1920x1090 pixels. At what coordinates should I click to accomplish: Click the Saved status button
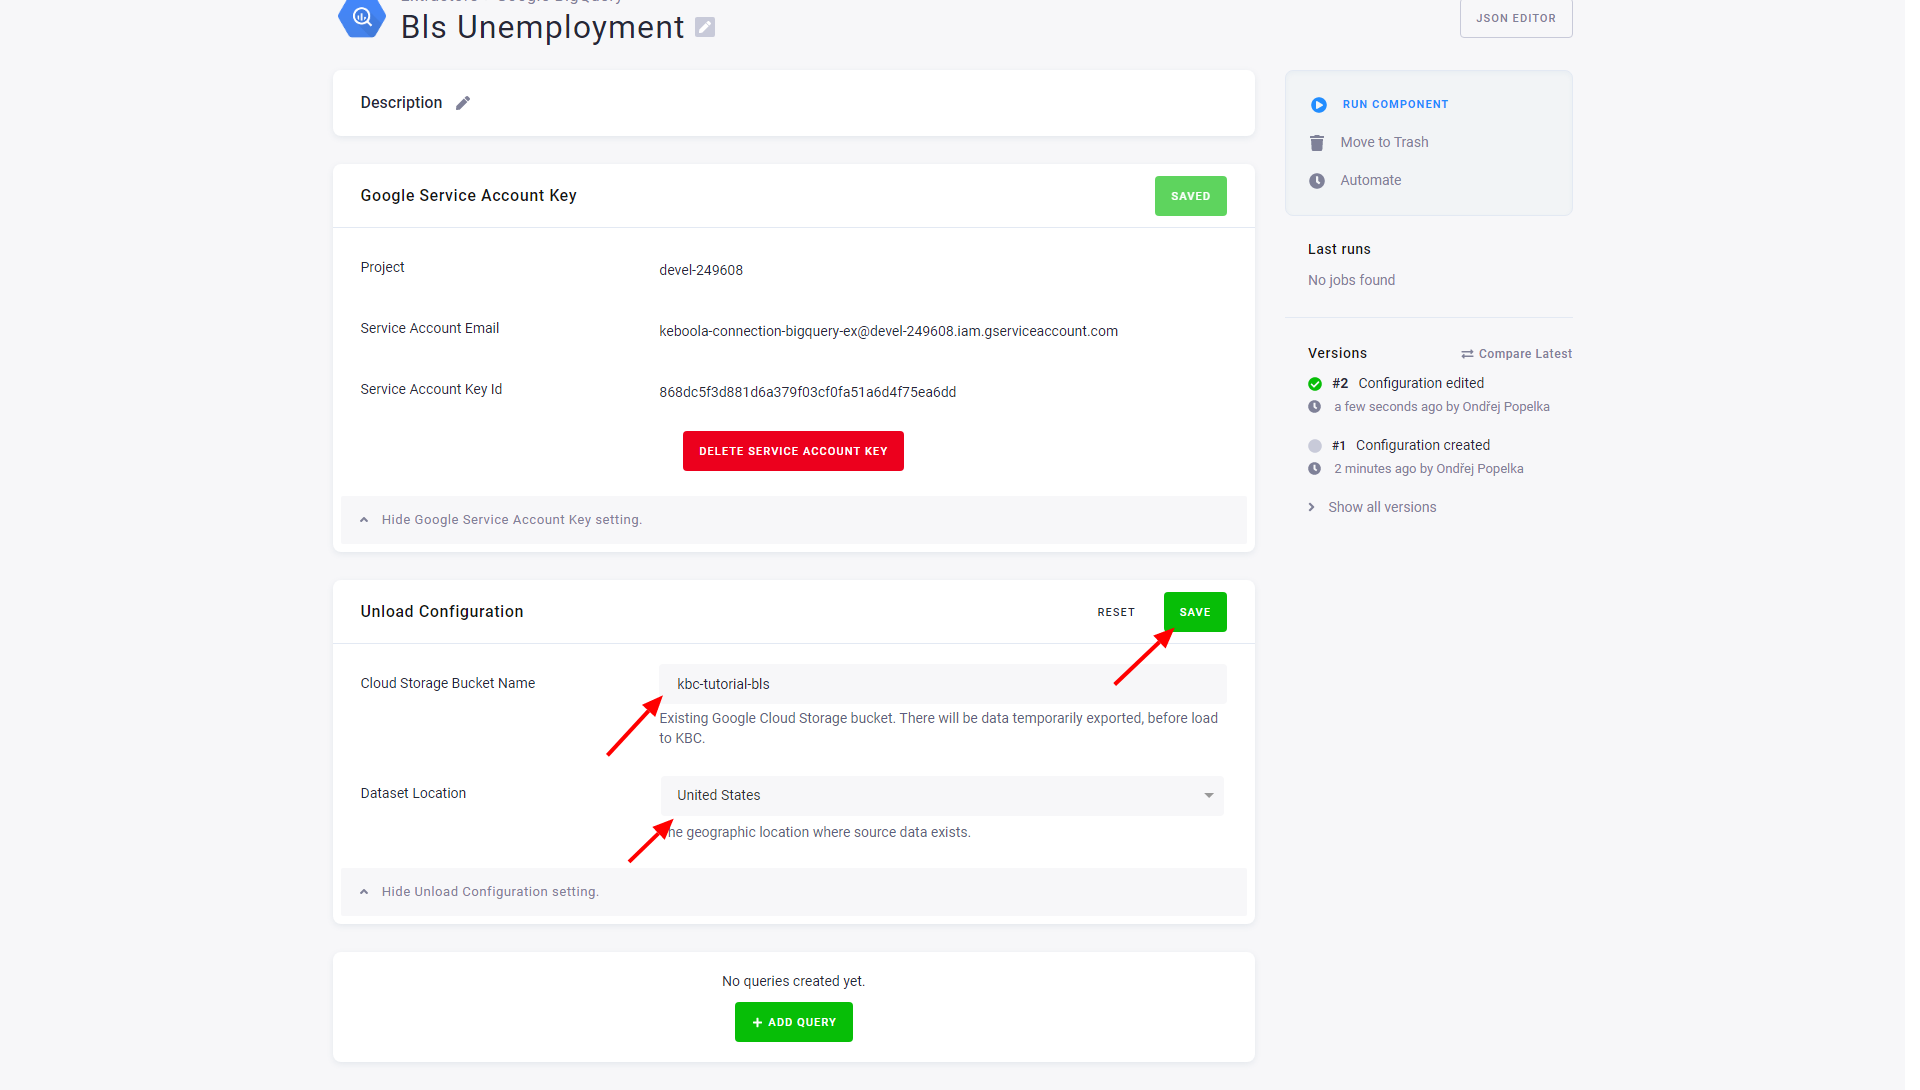[1190, 196]
